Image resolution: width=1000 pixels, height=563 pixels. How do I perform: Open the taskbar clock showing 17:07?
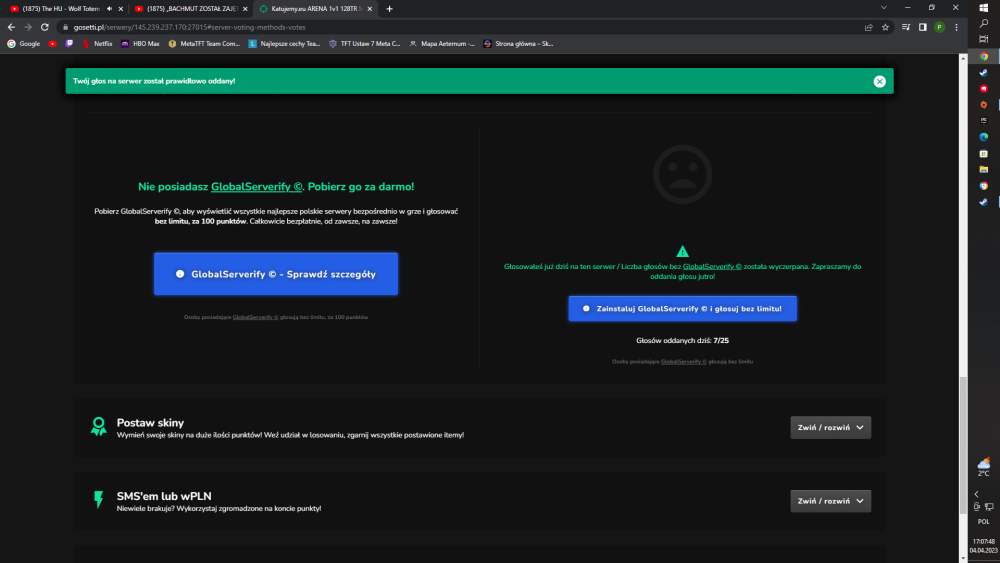(984, 546)
